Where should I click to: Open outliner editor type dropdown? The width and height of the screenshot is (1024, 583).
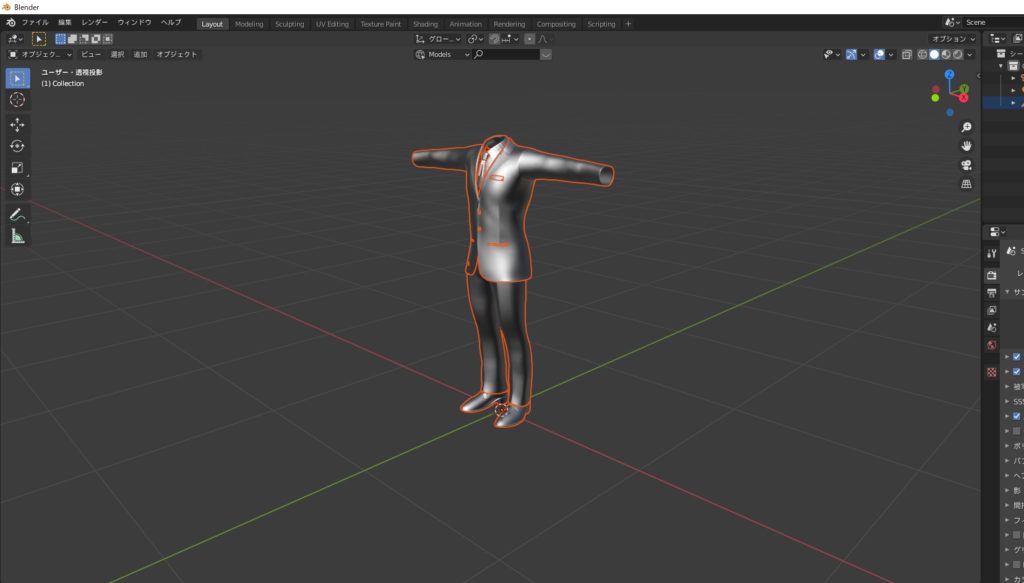point(997,39)
